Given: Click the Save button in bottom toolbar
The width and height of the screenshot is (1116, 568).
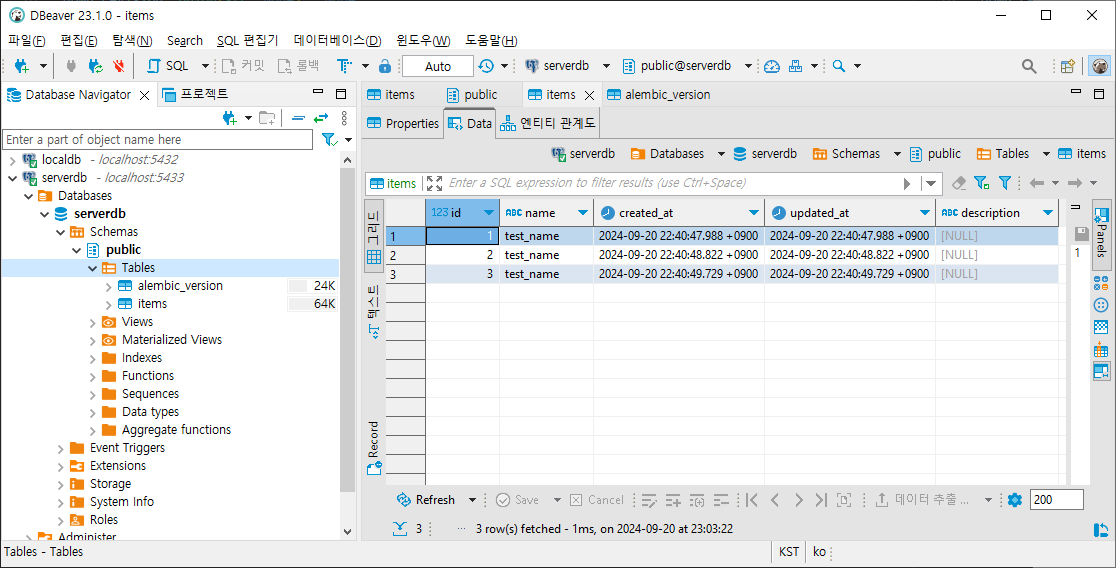Looking at the screenshot, I should point(517,500).
